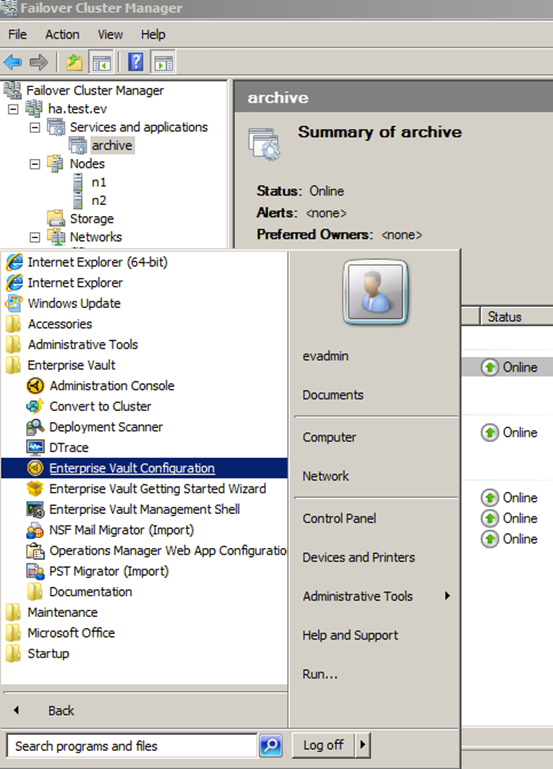Collapse the Services and applications tree node
Screen dimensions: 553x769
pyautogui.click(x=35, y=128)
